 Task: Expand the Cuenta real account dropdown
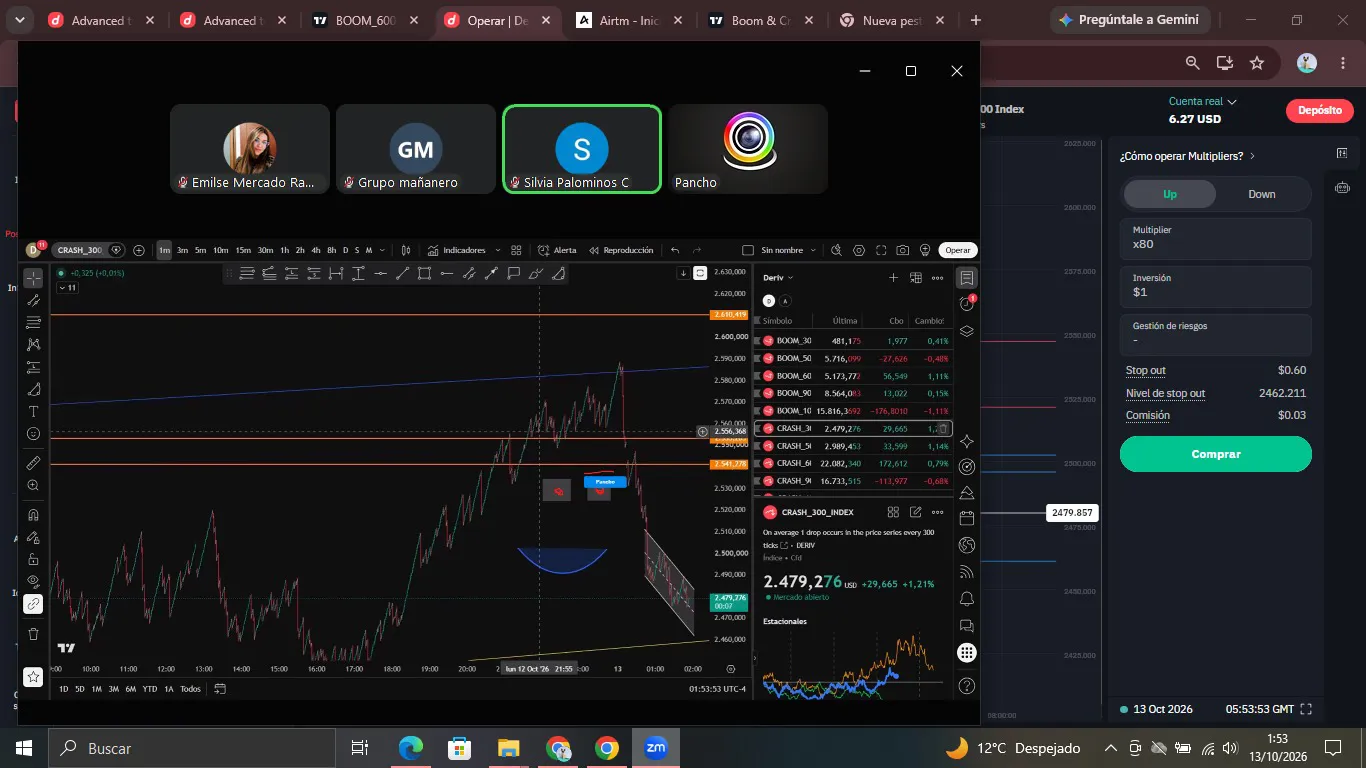(1203, 101)
